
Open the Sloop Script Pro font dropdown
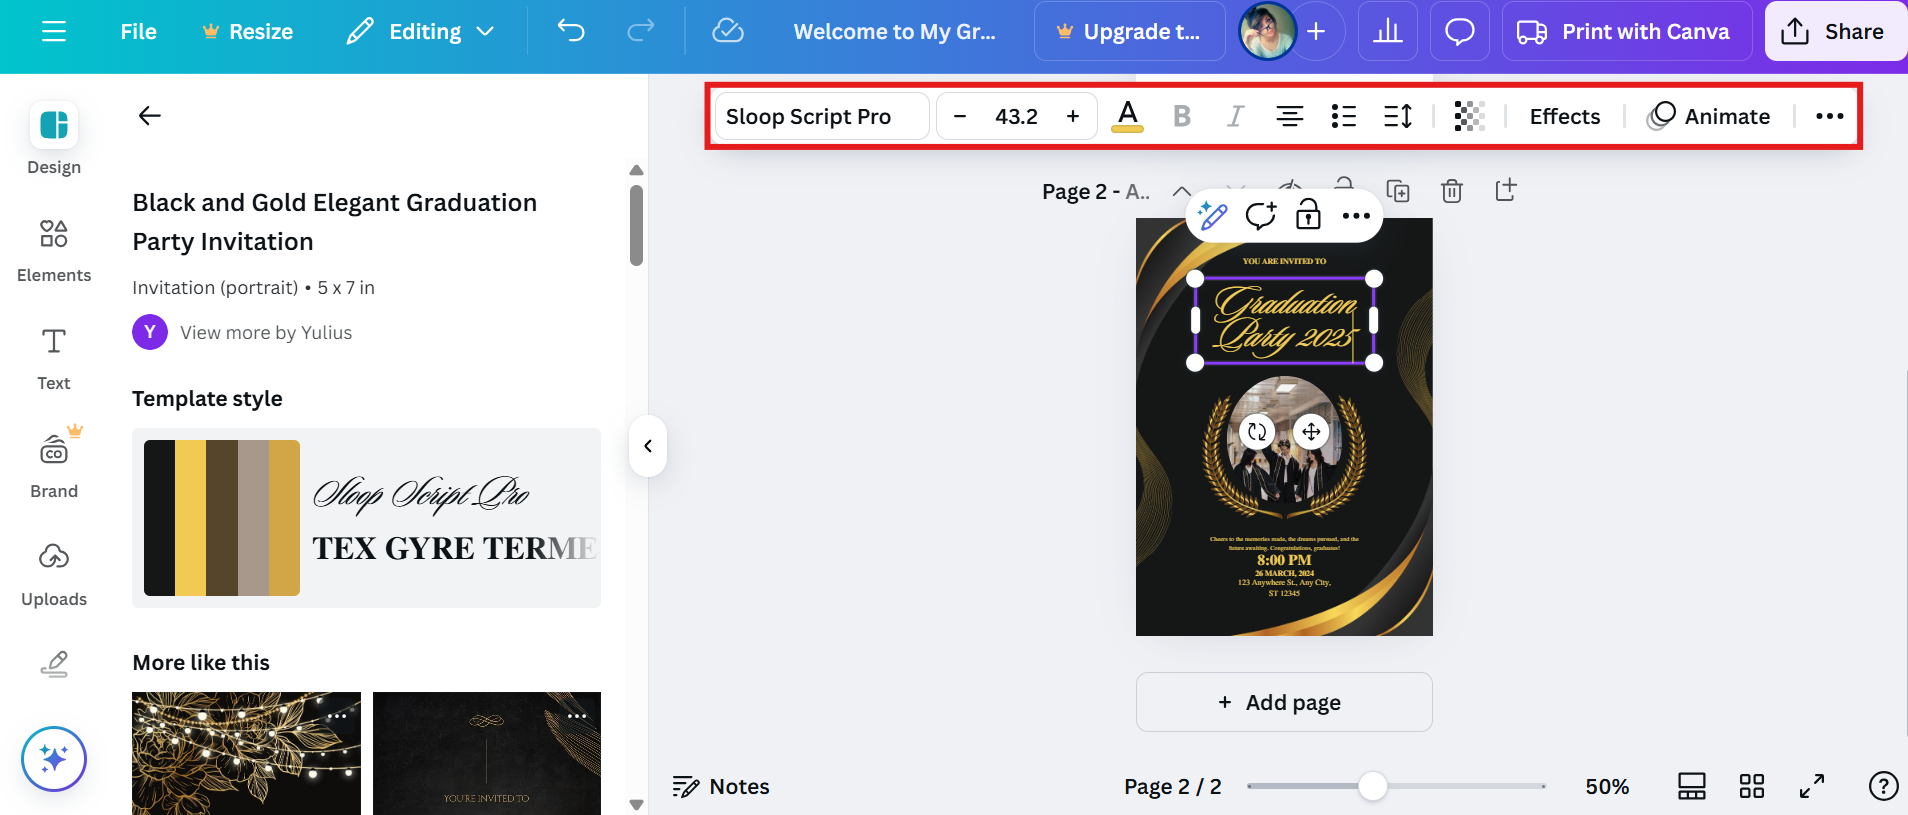[x=822, y=116]
